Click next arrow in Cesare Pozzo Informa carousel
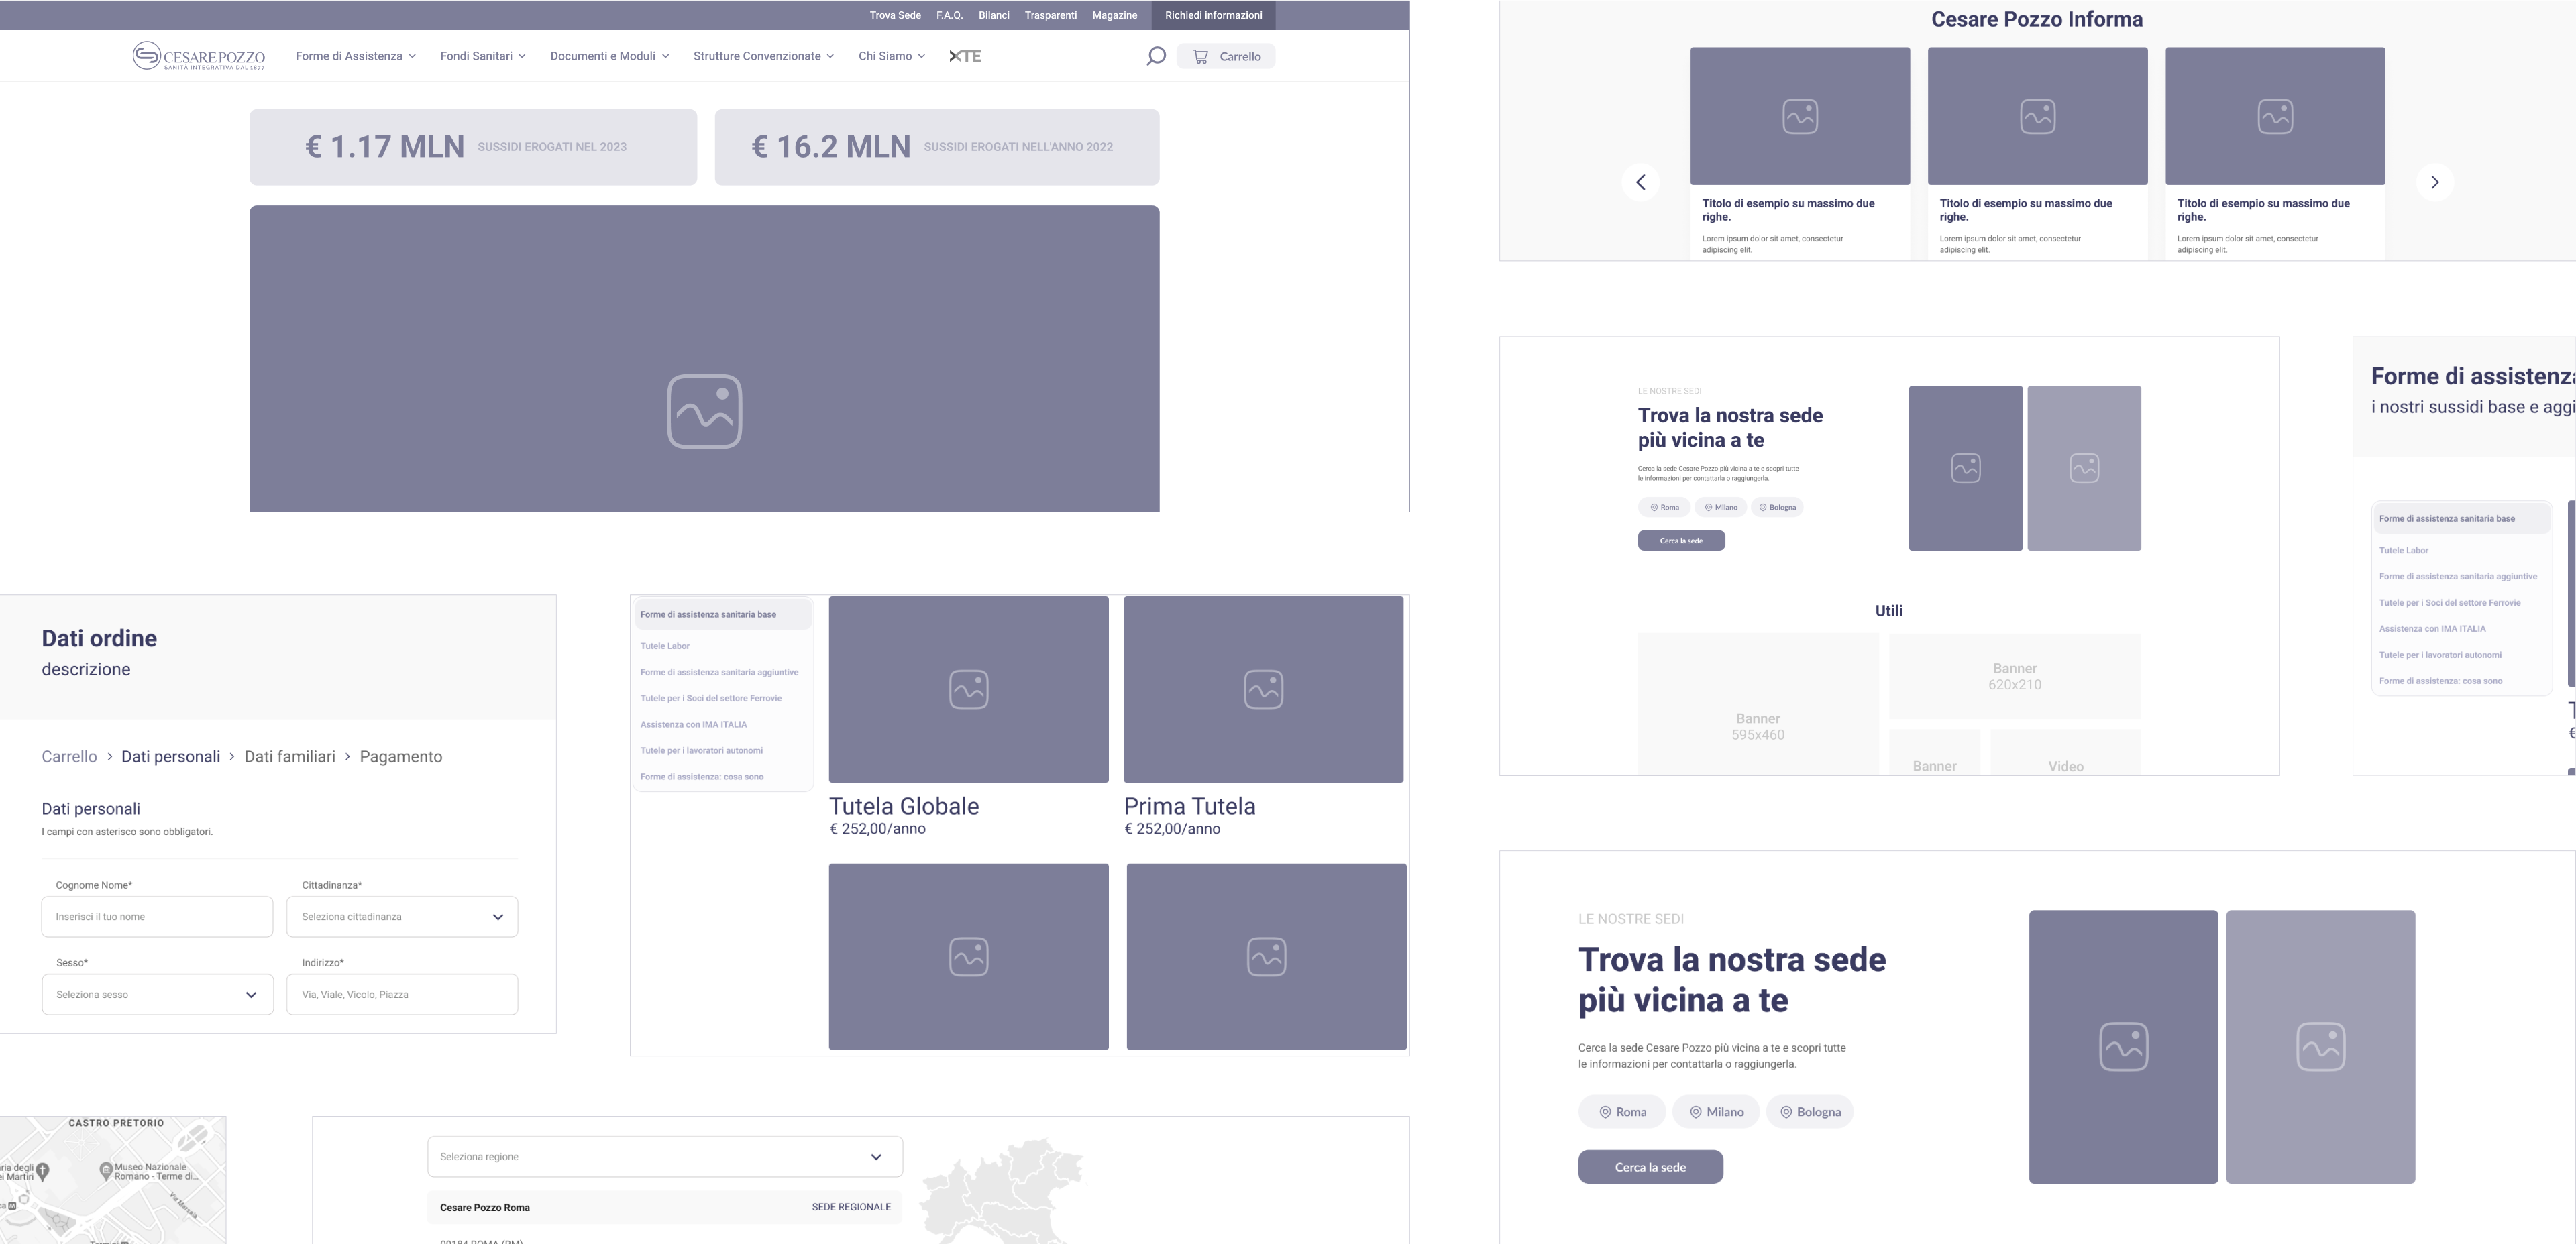The width and height of the screenshot is (2576, 1244). pos(2435,182)
